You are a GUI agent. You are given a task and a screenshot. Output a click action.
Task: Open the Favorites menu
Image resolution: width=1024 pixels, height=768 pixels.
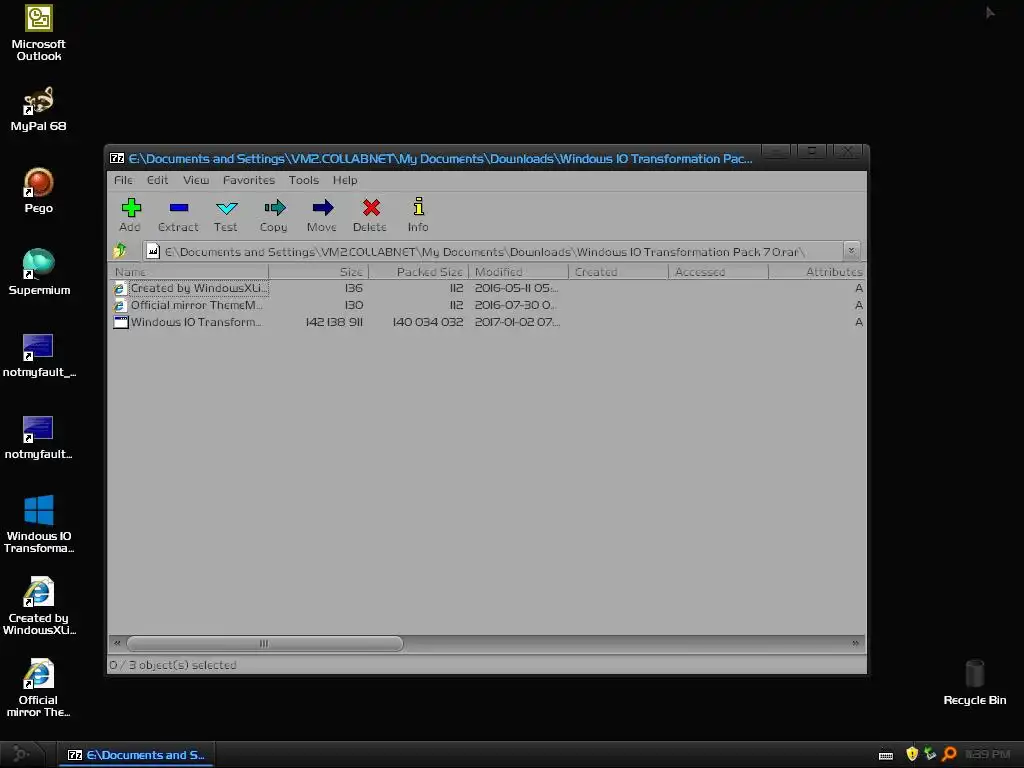[x=249, y=180]
